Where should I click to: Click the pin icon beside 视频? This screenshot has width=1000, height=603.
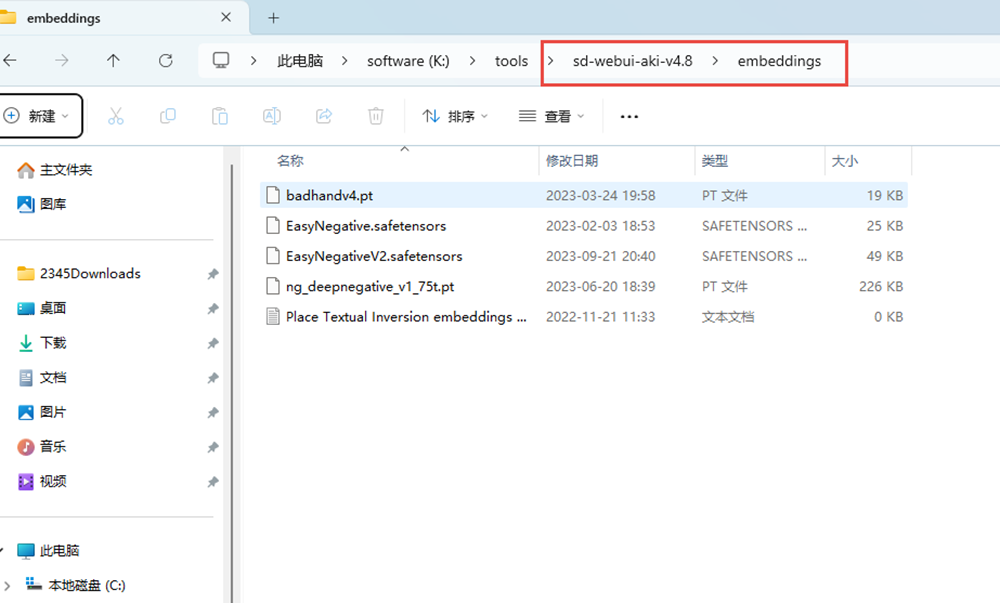coord(213,482)
